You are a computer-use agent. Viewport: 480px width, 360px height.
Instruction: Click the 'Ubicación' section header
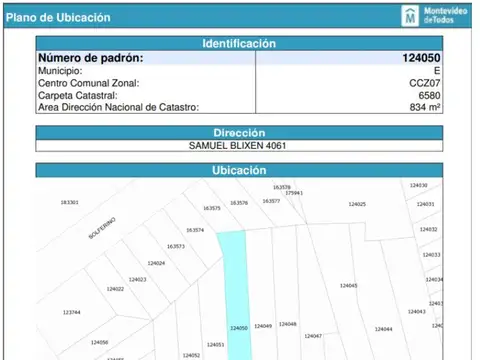pos(239,170)
